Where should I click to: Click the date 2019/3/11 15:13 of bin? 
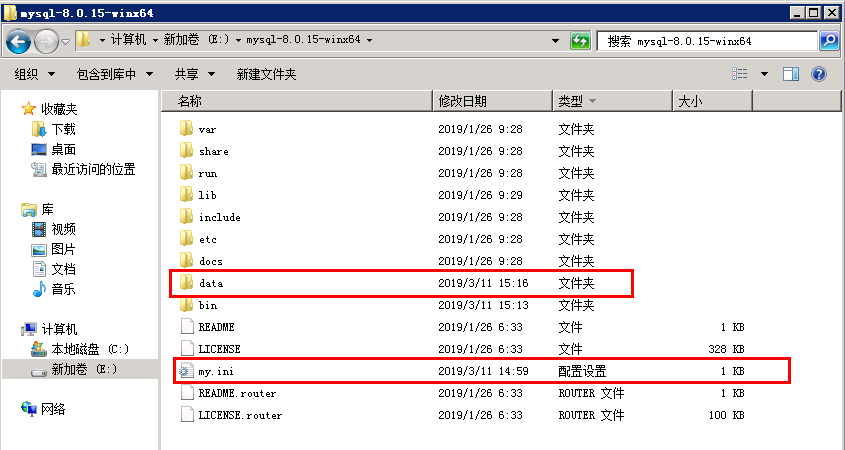click(483, 305)
